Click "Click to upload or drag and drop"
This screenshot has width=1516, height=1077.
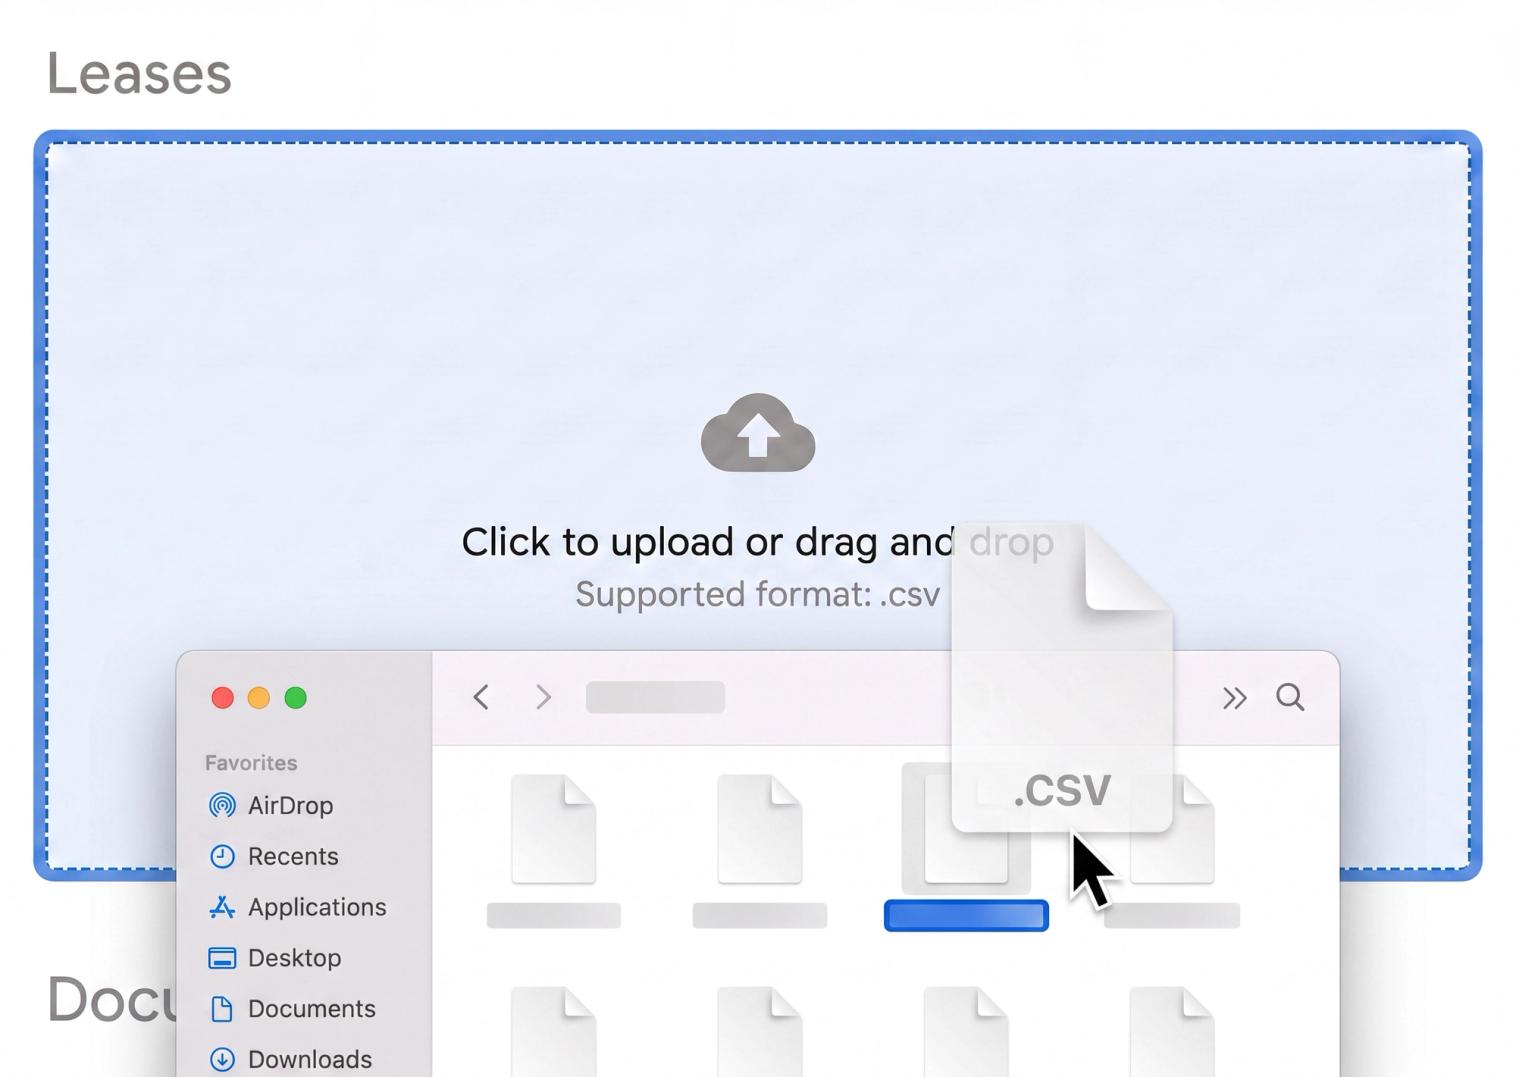point(757,542)
